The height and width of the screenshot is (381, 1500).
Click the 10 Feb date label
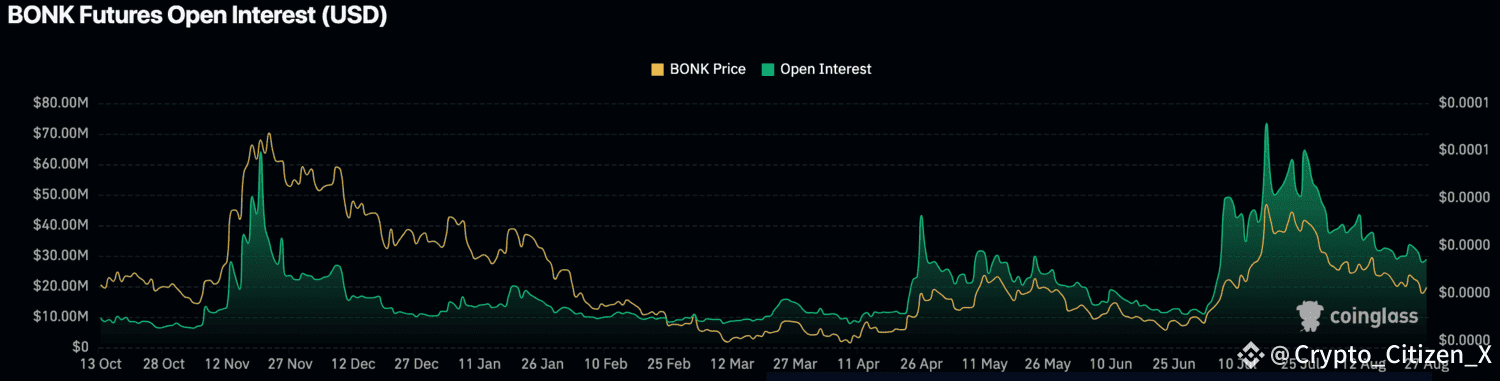coord(607,364)
